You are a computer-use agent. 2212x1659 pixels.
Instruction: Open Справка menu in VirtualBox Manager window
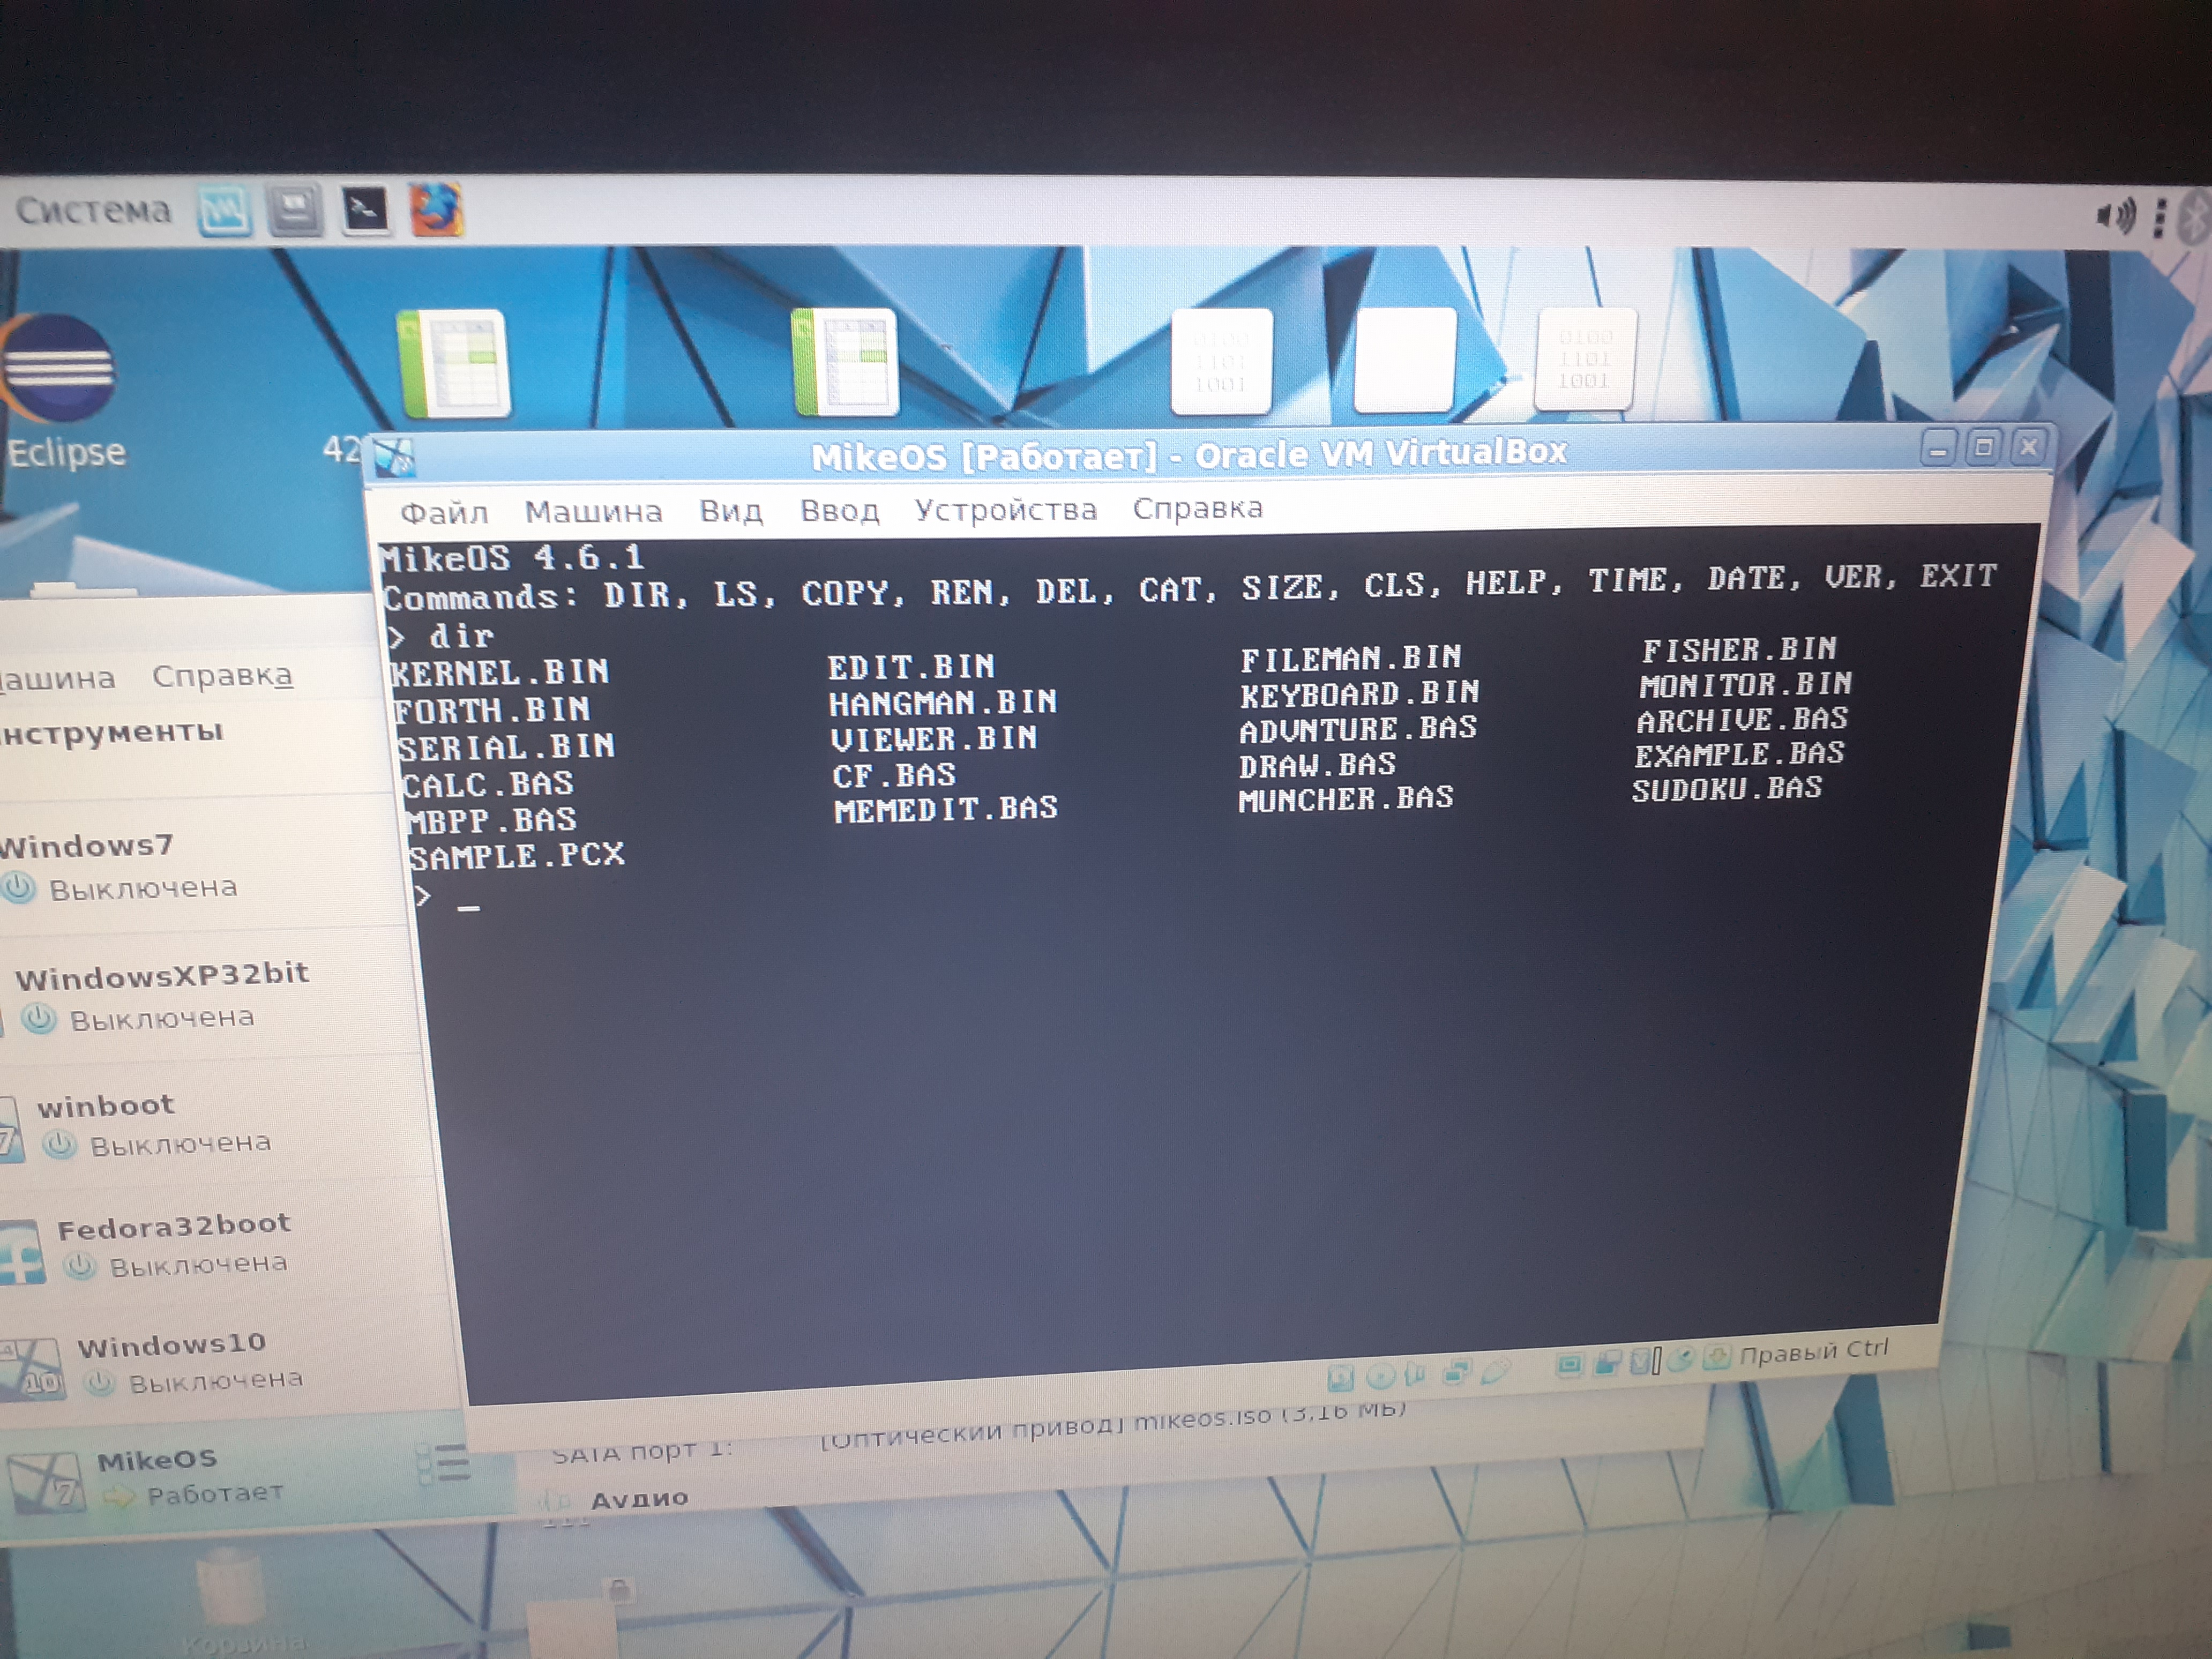tap(222, 676)
